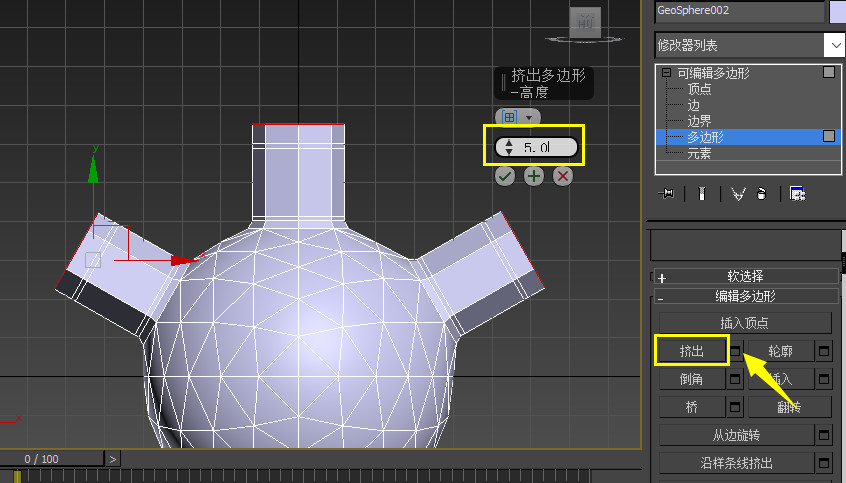Open Configure Modifier Sets icon
The image size is (846, 483).
797,194
